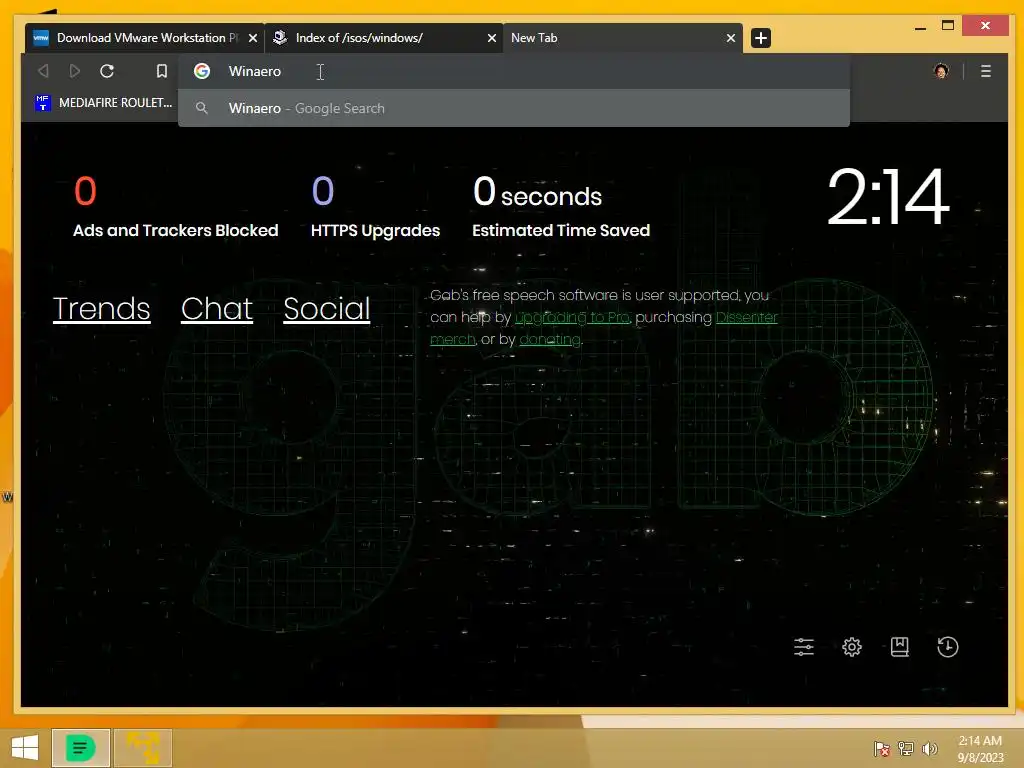The width and height of the screenshot is (1024, 768).
Task: Open the Social link
Action: click(x=327, y=309)
